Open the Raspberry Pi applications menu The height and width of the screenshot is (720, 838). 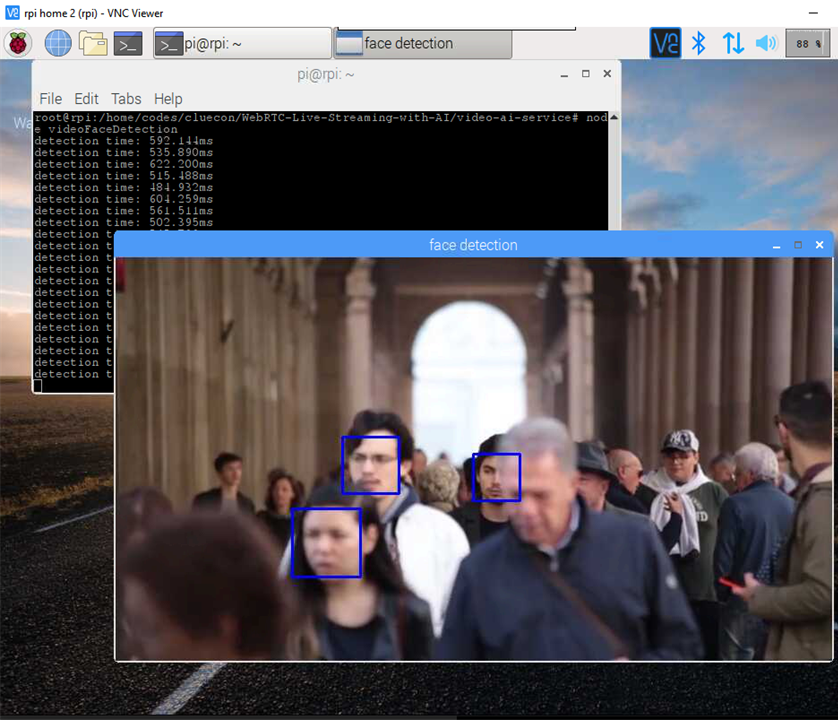(x=20, y=43)
